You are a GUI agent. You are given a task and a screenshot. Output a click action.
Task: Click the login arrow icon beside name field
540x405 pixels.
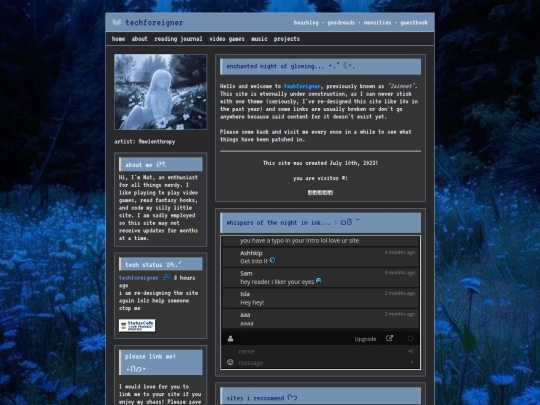tap(411, 351)
